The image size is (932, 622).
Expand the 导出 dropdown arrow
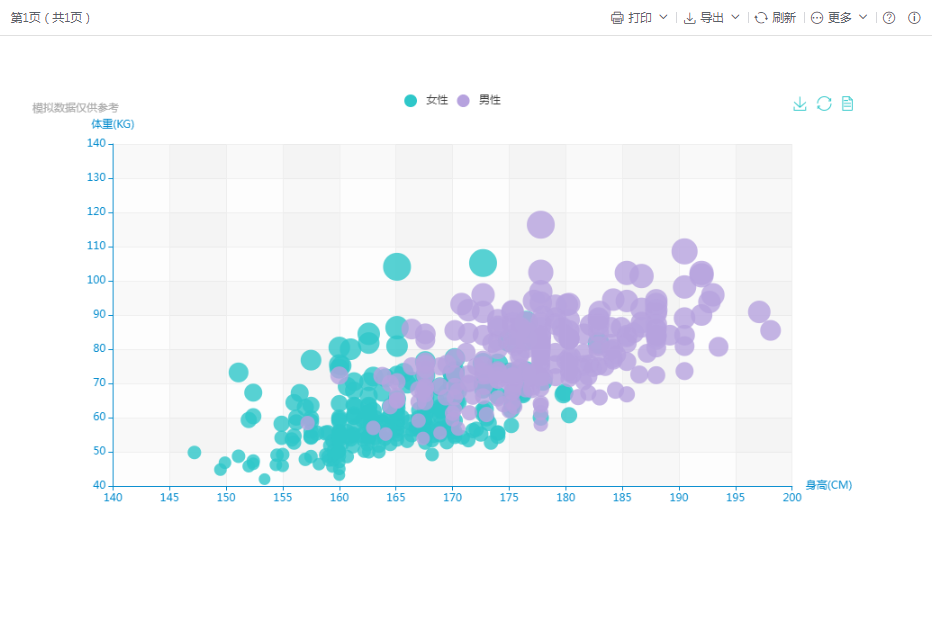point(735,17)
